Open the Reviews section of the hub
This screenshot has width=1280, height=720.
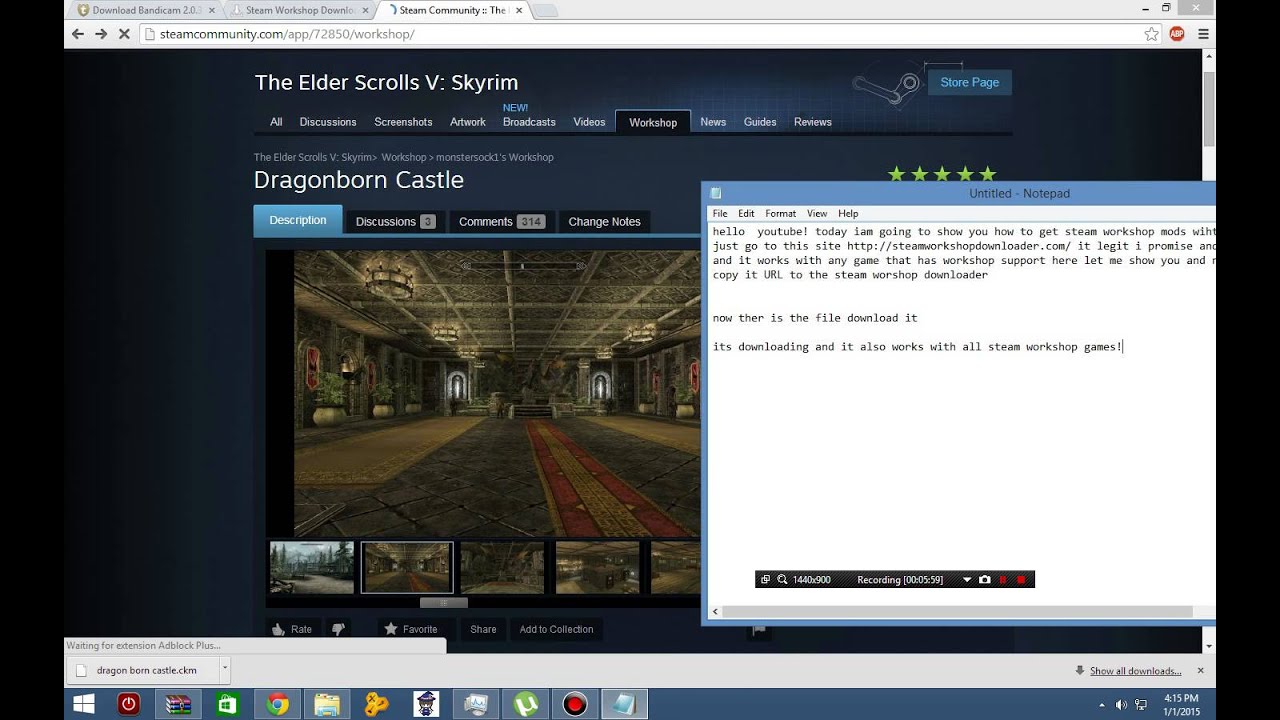pos(813,122)
